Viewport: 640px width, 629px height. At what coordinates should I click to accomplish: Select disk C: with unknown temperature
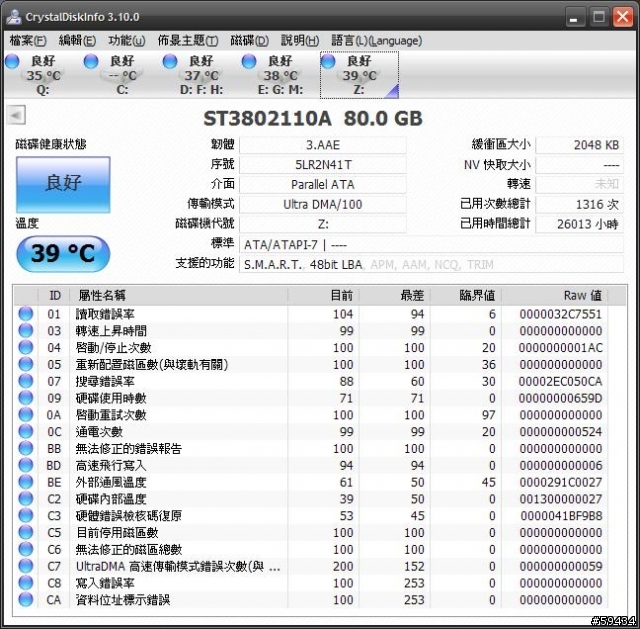(x=121, y=75)
